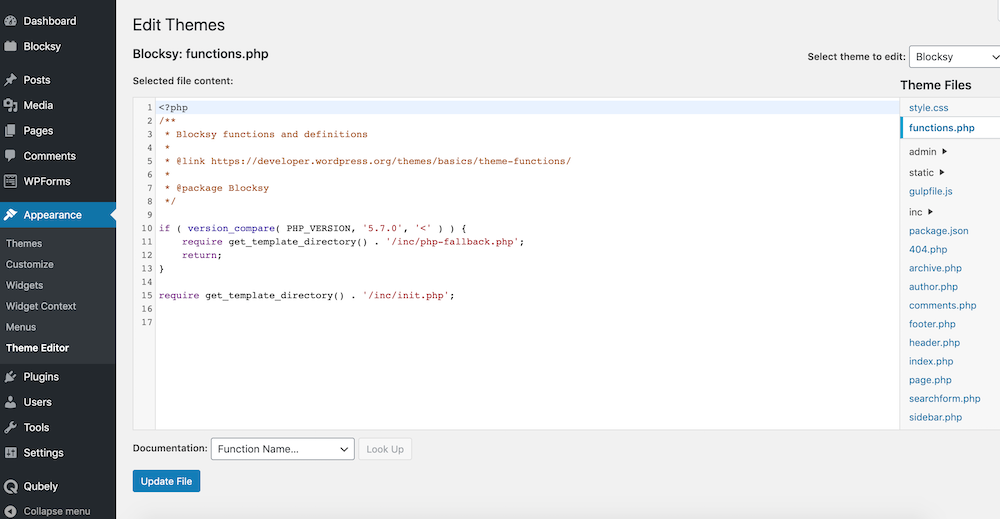Open page.php theme file

point(930,380)
